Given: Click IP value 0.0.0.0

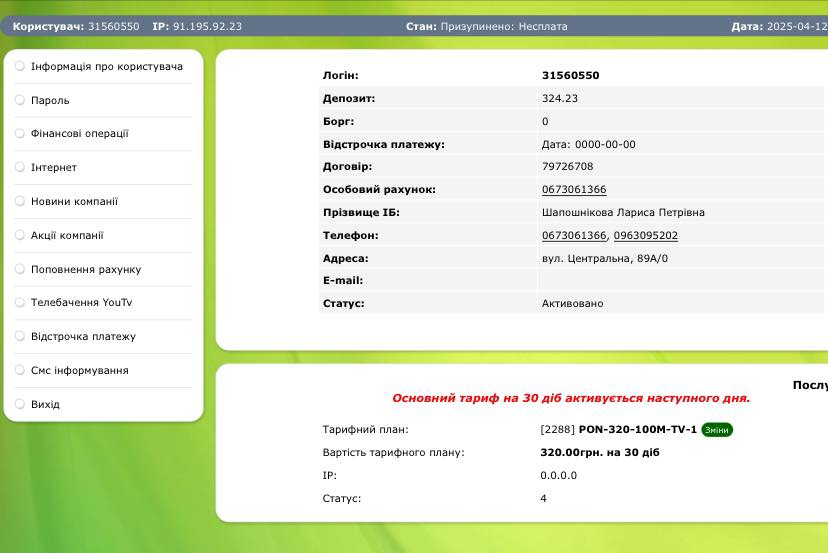Looking at the screenshot, I should 559,475.
